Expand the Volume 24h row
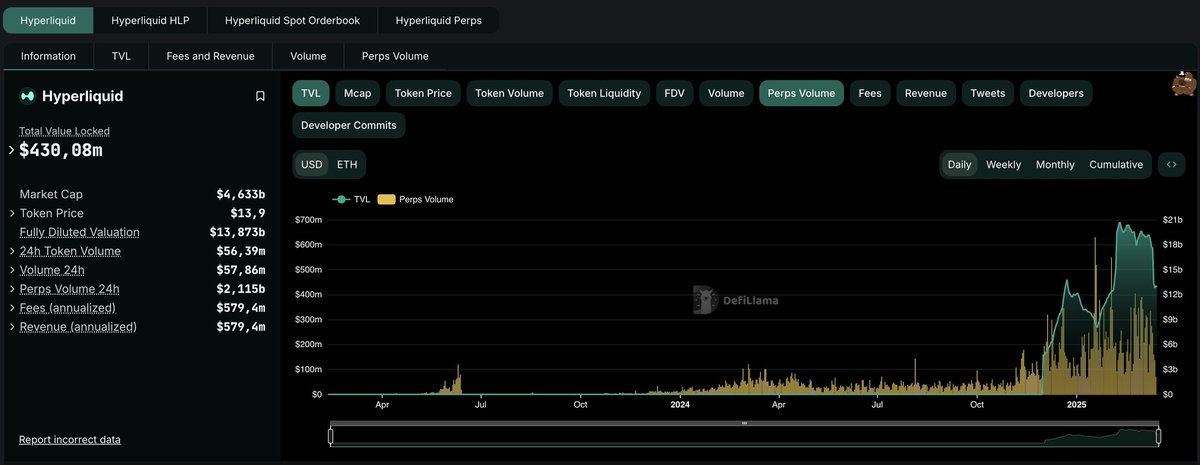The image size is (1200, 465). click(x=12, y=270)
